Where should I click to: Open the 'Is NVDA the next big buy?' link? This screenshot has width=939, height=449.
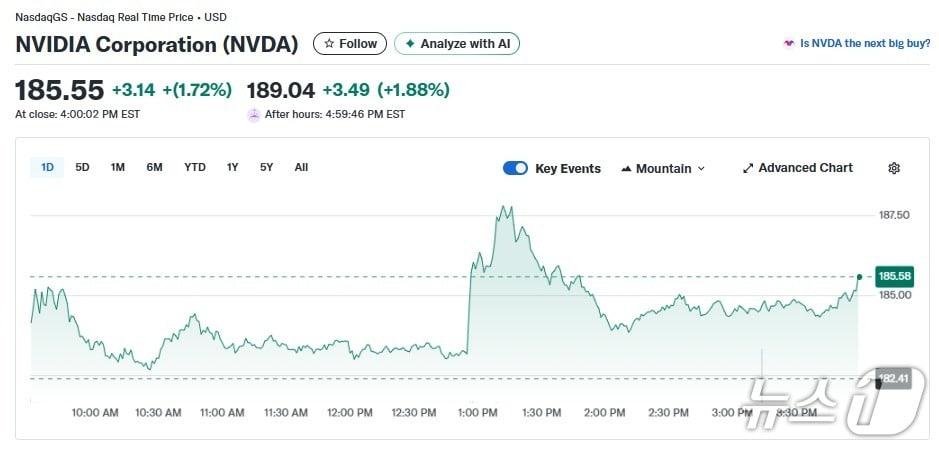point(865,44)
